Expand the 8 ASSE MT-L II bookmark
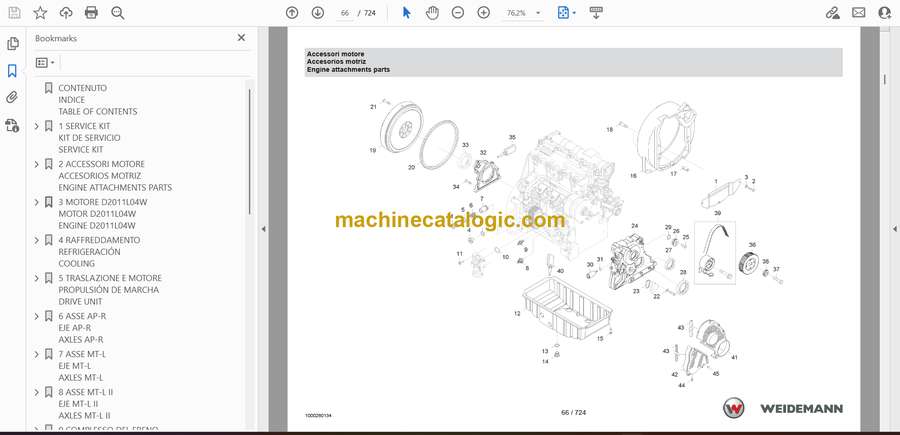The width and height of the screenshot is (900, 435). [37, 392]
